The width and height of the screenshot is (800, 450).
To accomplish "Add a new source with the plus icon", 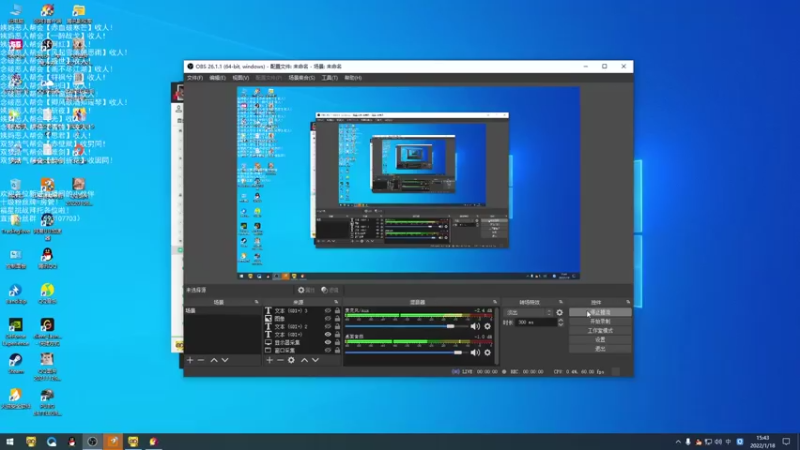I will click(269, 360).
